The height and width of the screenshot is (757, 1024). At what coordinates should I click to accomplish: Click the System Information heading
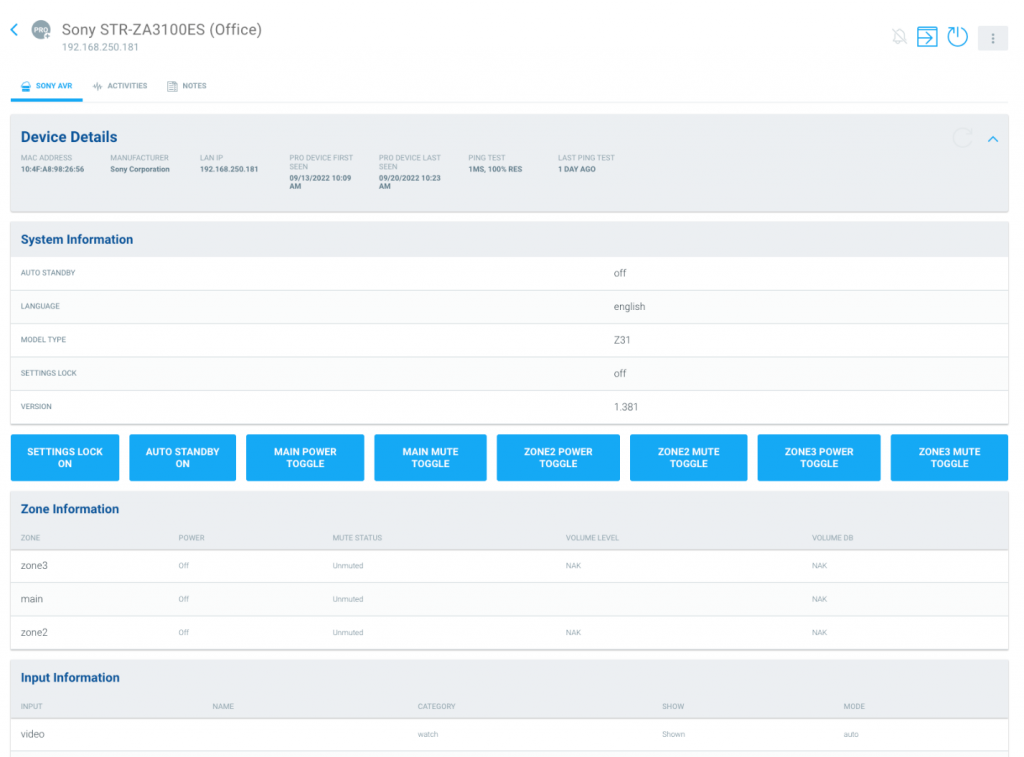(x=76, y=240)
